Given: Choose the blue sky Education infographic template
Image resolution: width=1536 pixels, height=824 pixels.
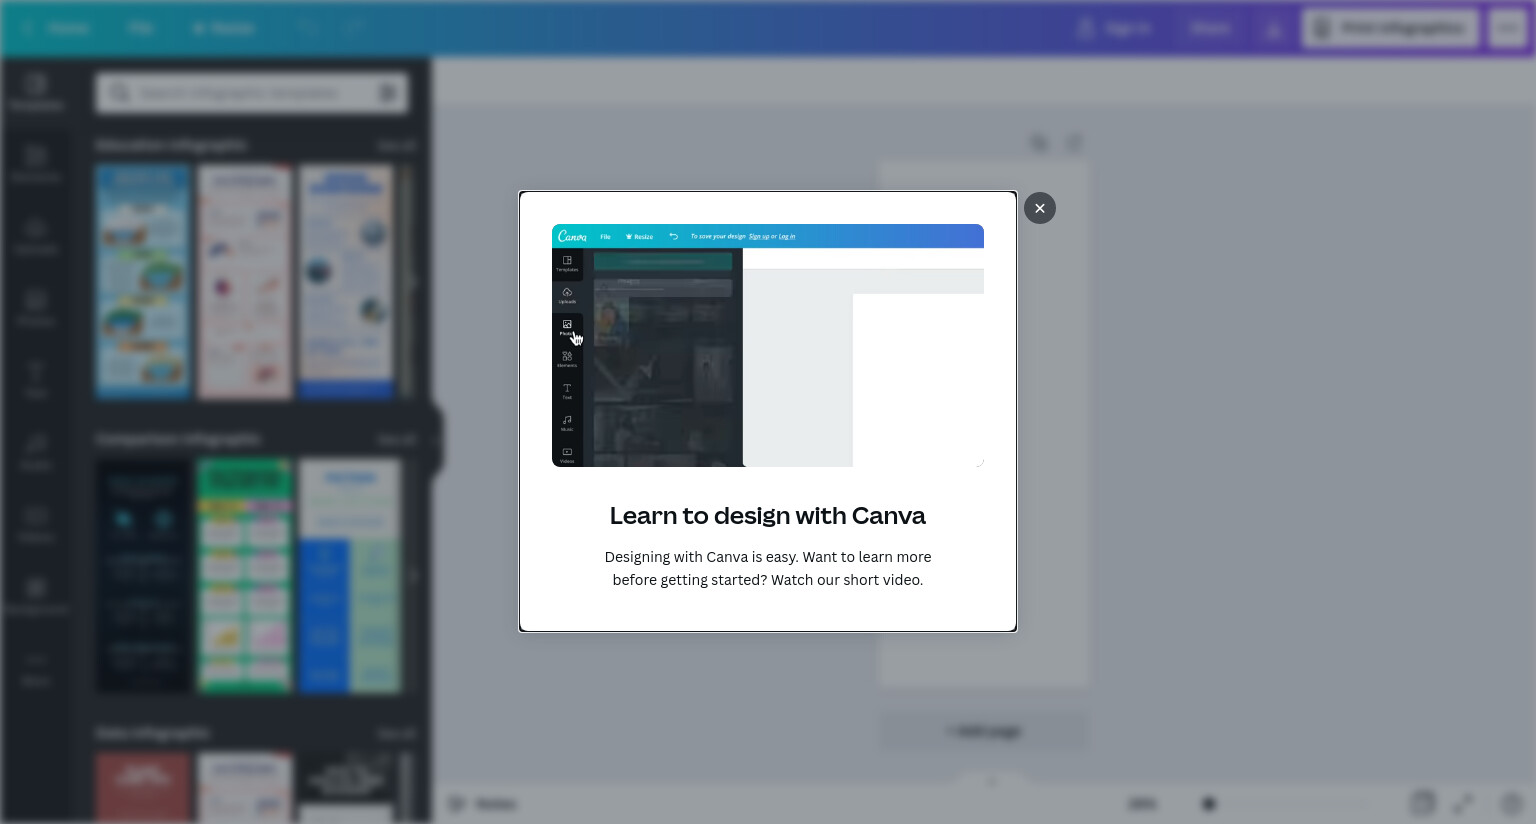Looking at the screenshot, I should click(143, 282).
